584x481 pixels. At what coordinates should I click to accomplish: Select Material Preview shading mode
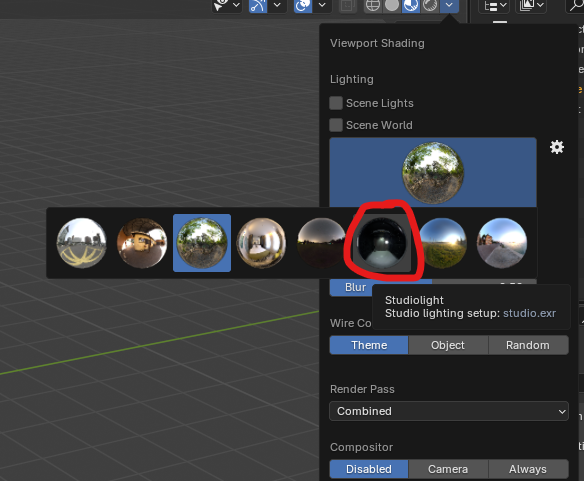tap(411, 5)
